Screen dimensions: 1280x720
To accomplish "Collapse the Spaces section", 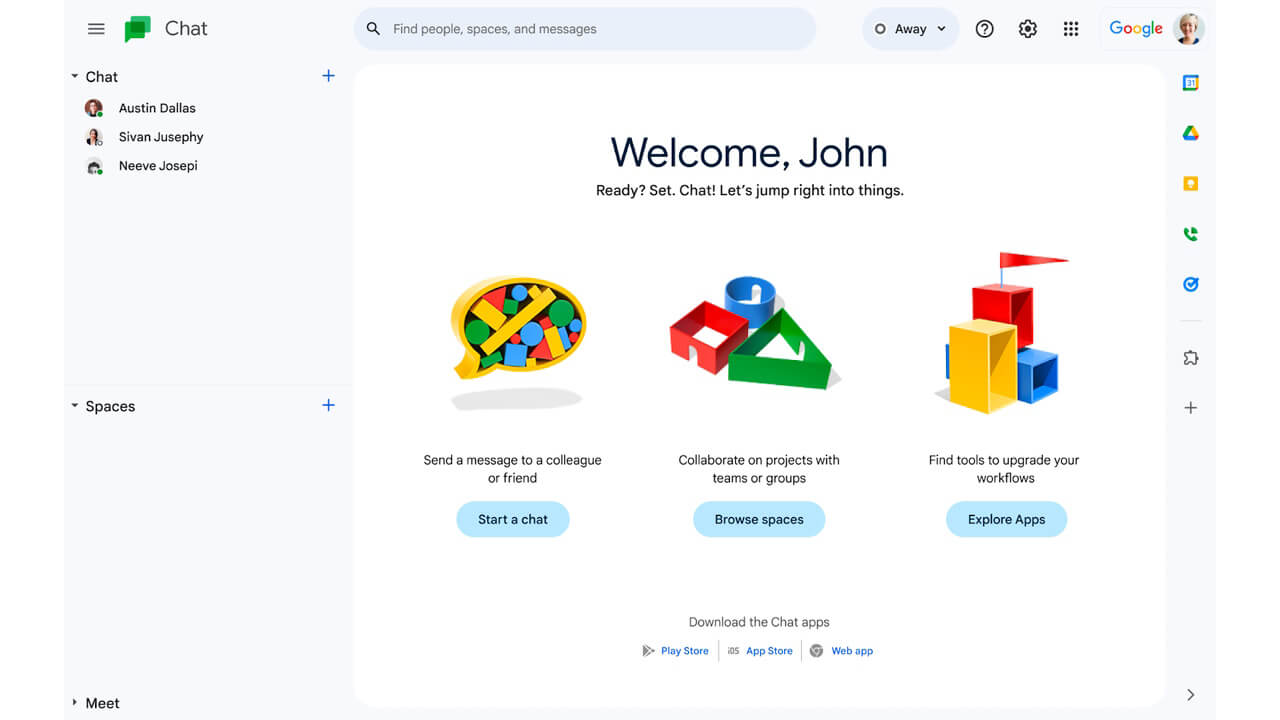I will 74,405.
